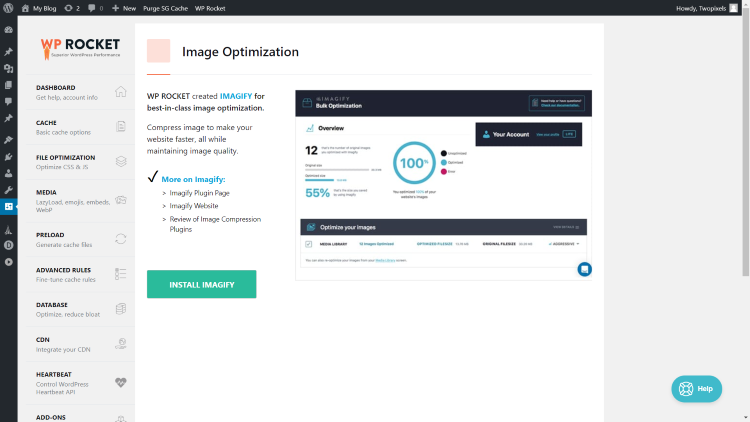
Task: Open the CDN tab
Action: pyautogui.click(x=80, y=344)
